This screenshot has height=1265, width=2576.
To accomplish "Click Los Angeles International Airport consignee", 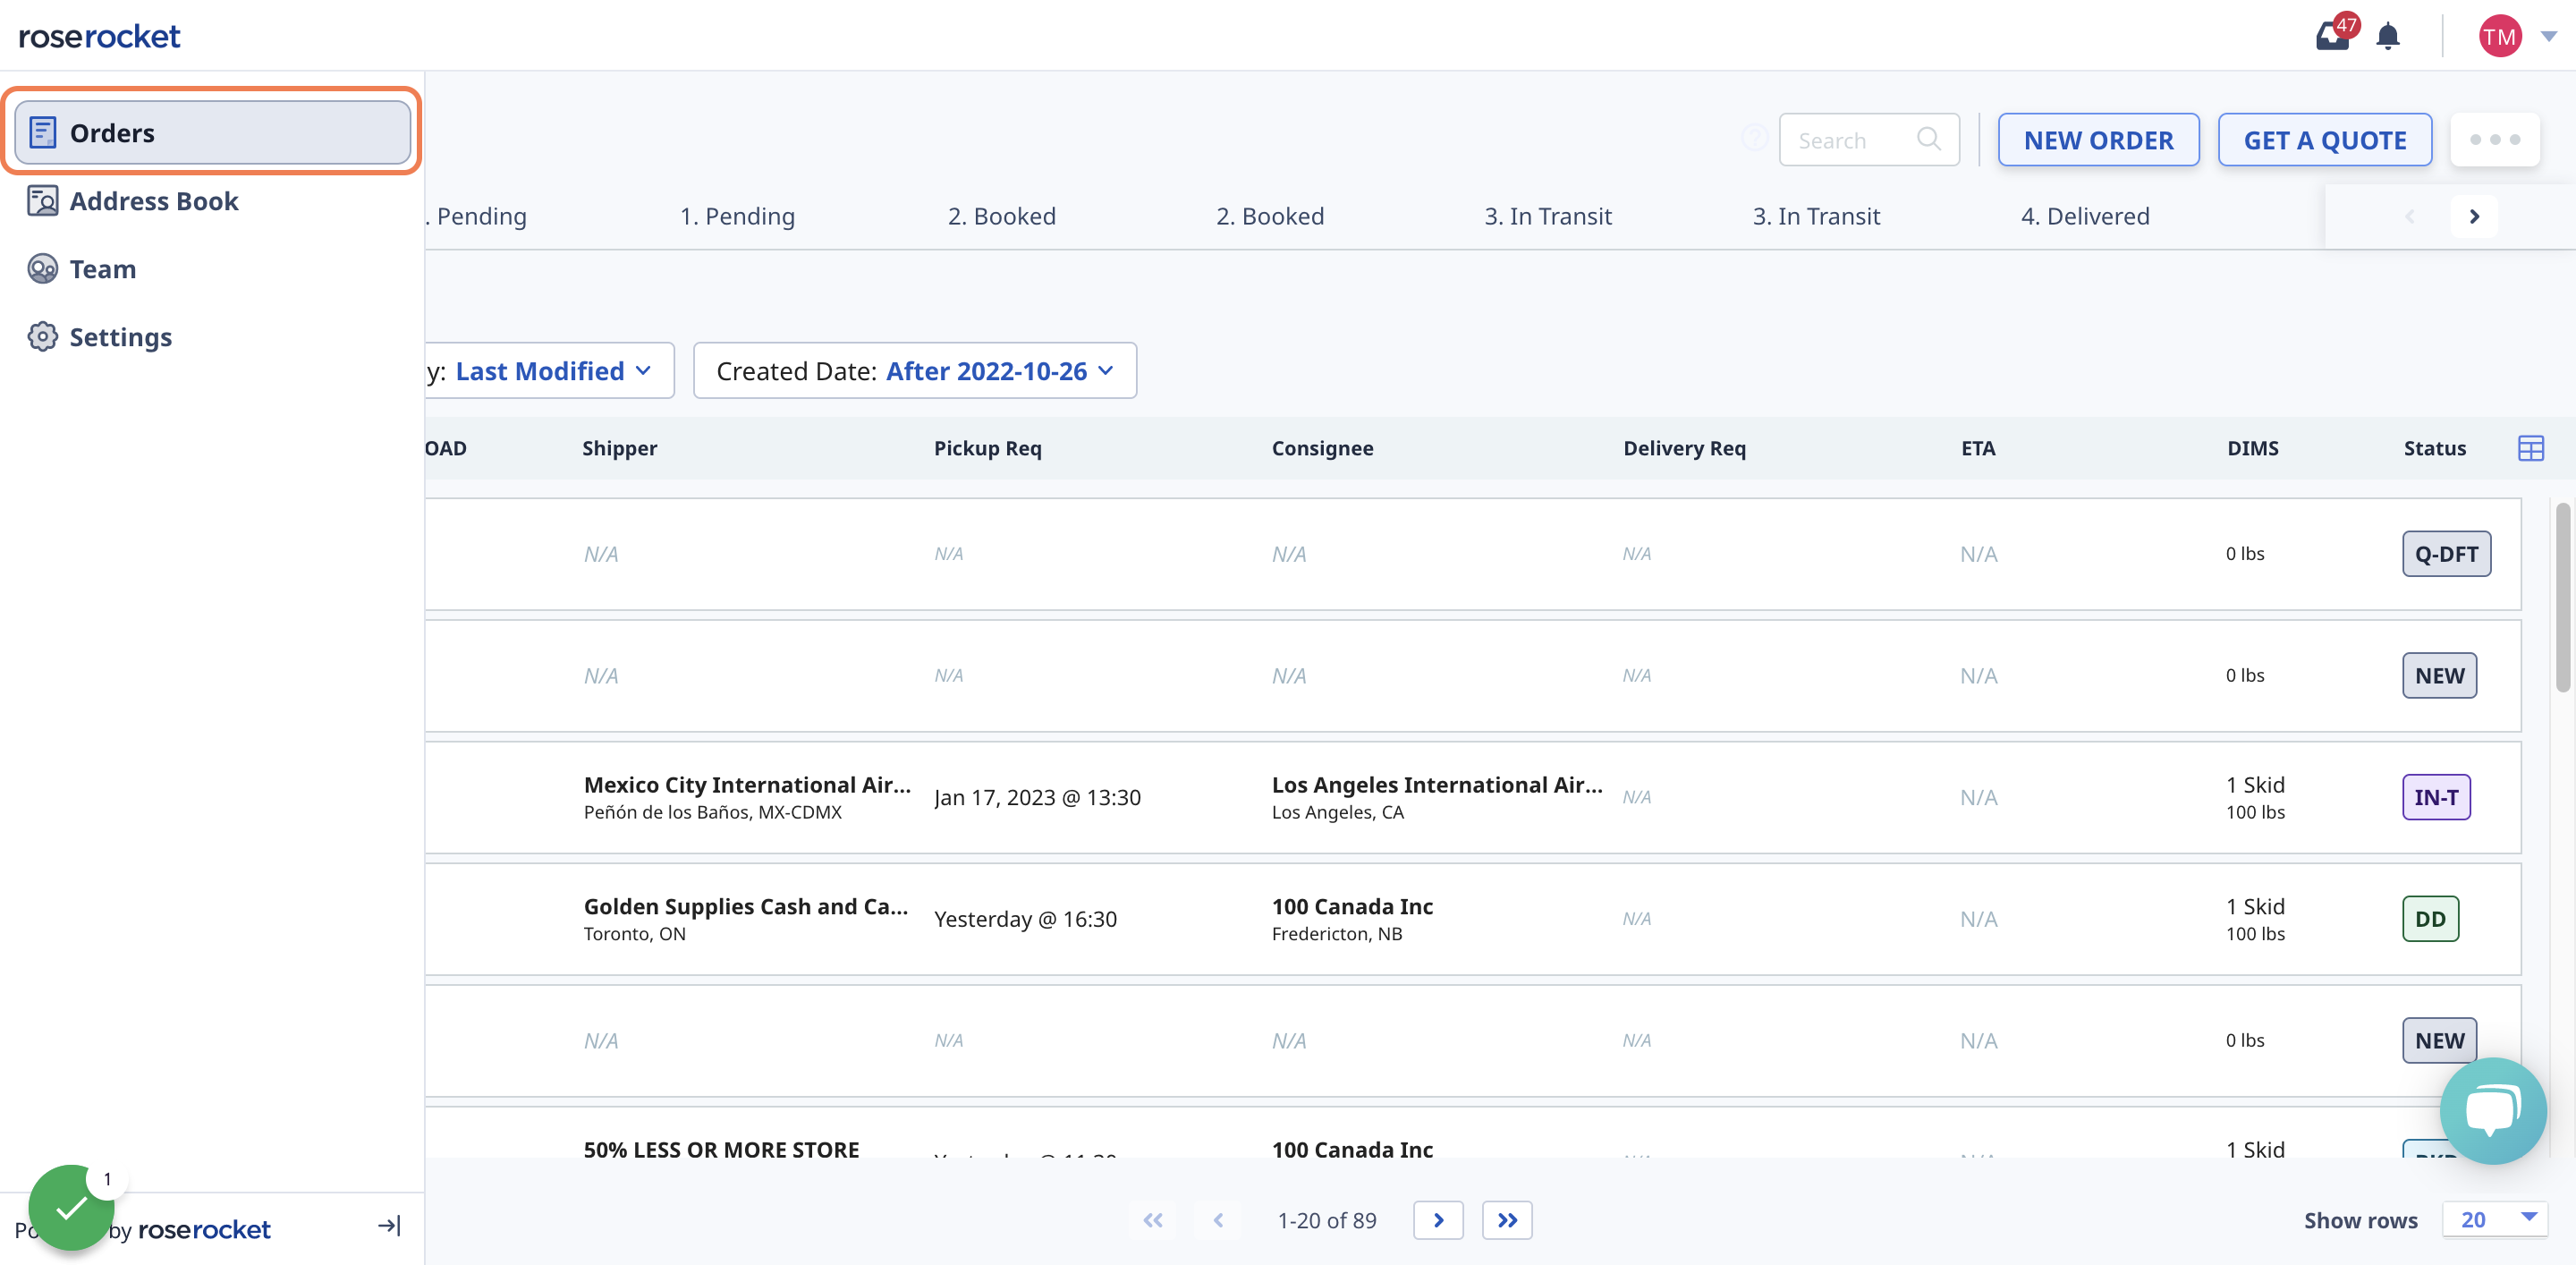I will click(1437, 785).
